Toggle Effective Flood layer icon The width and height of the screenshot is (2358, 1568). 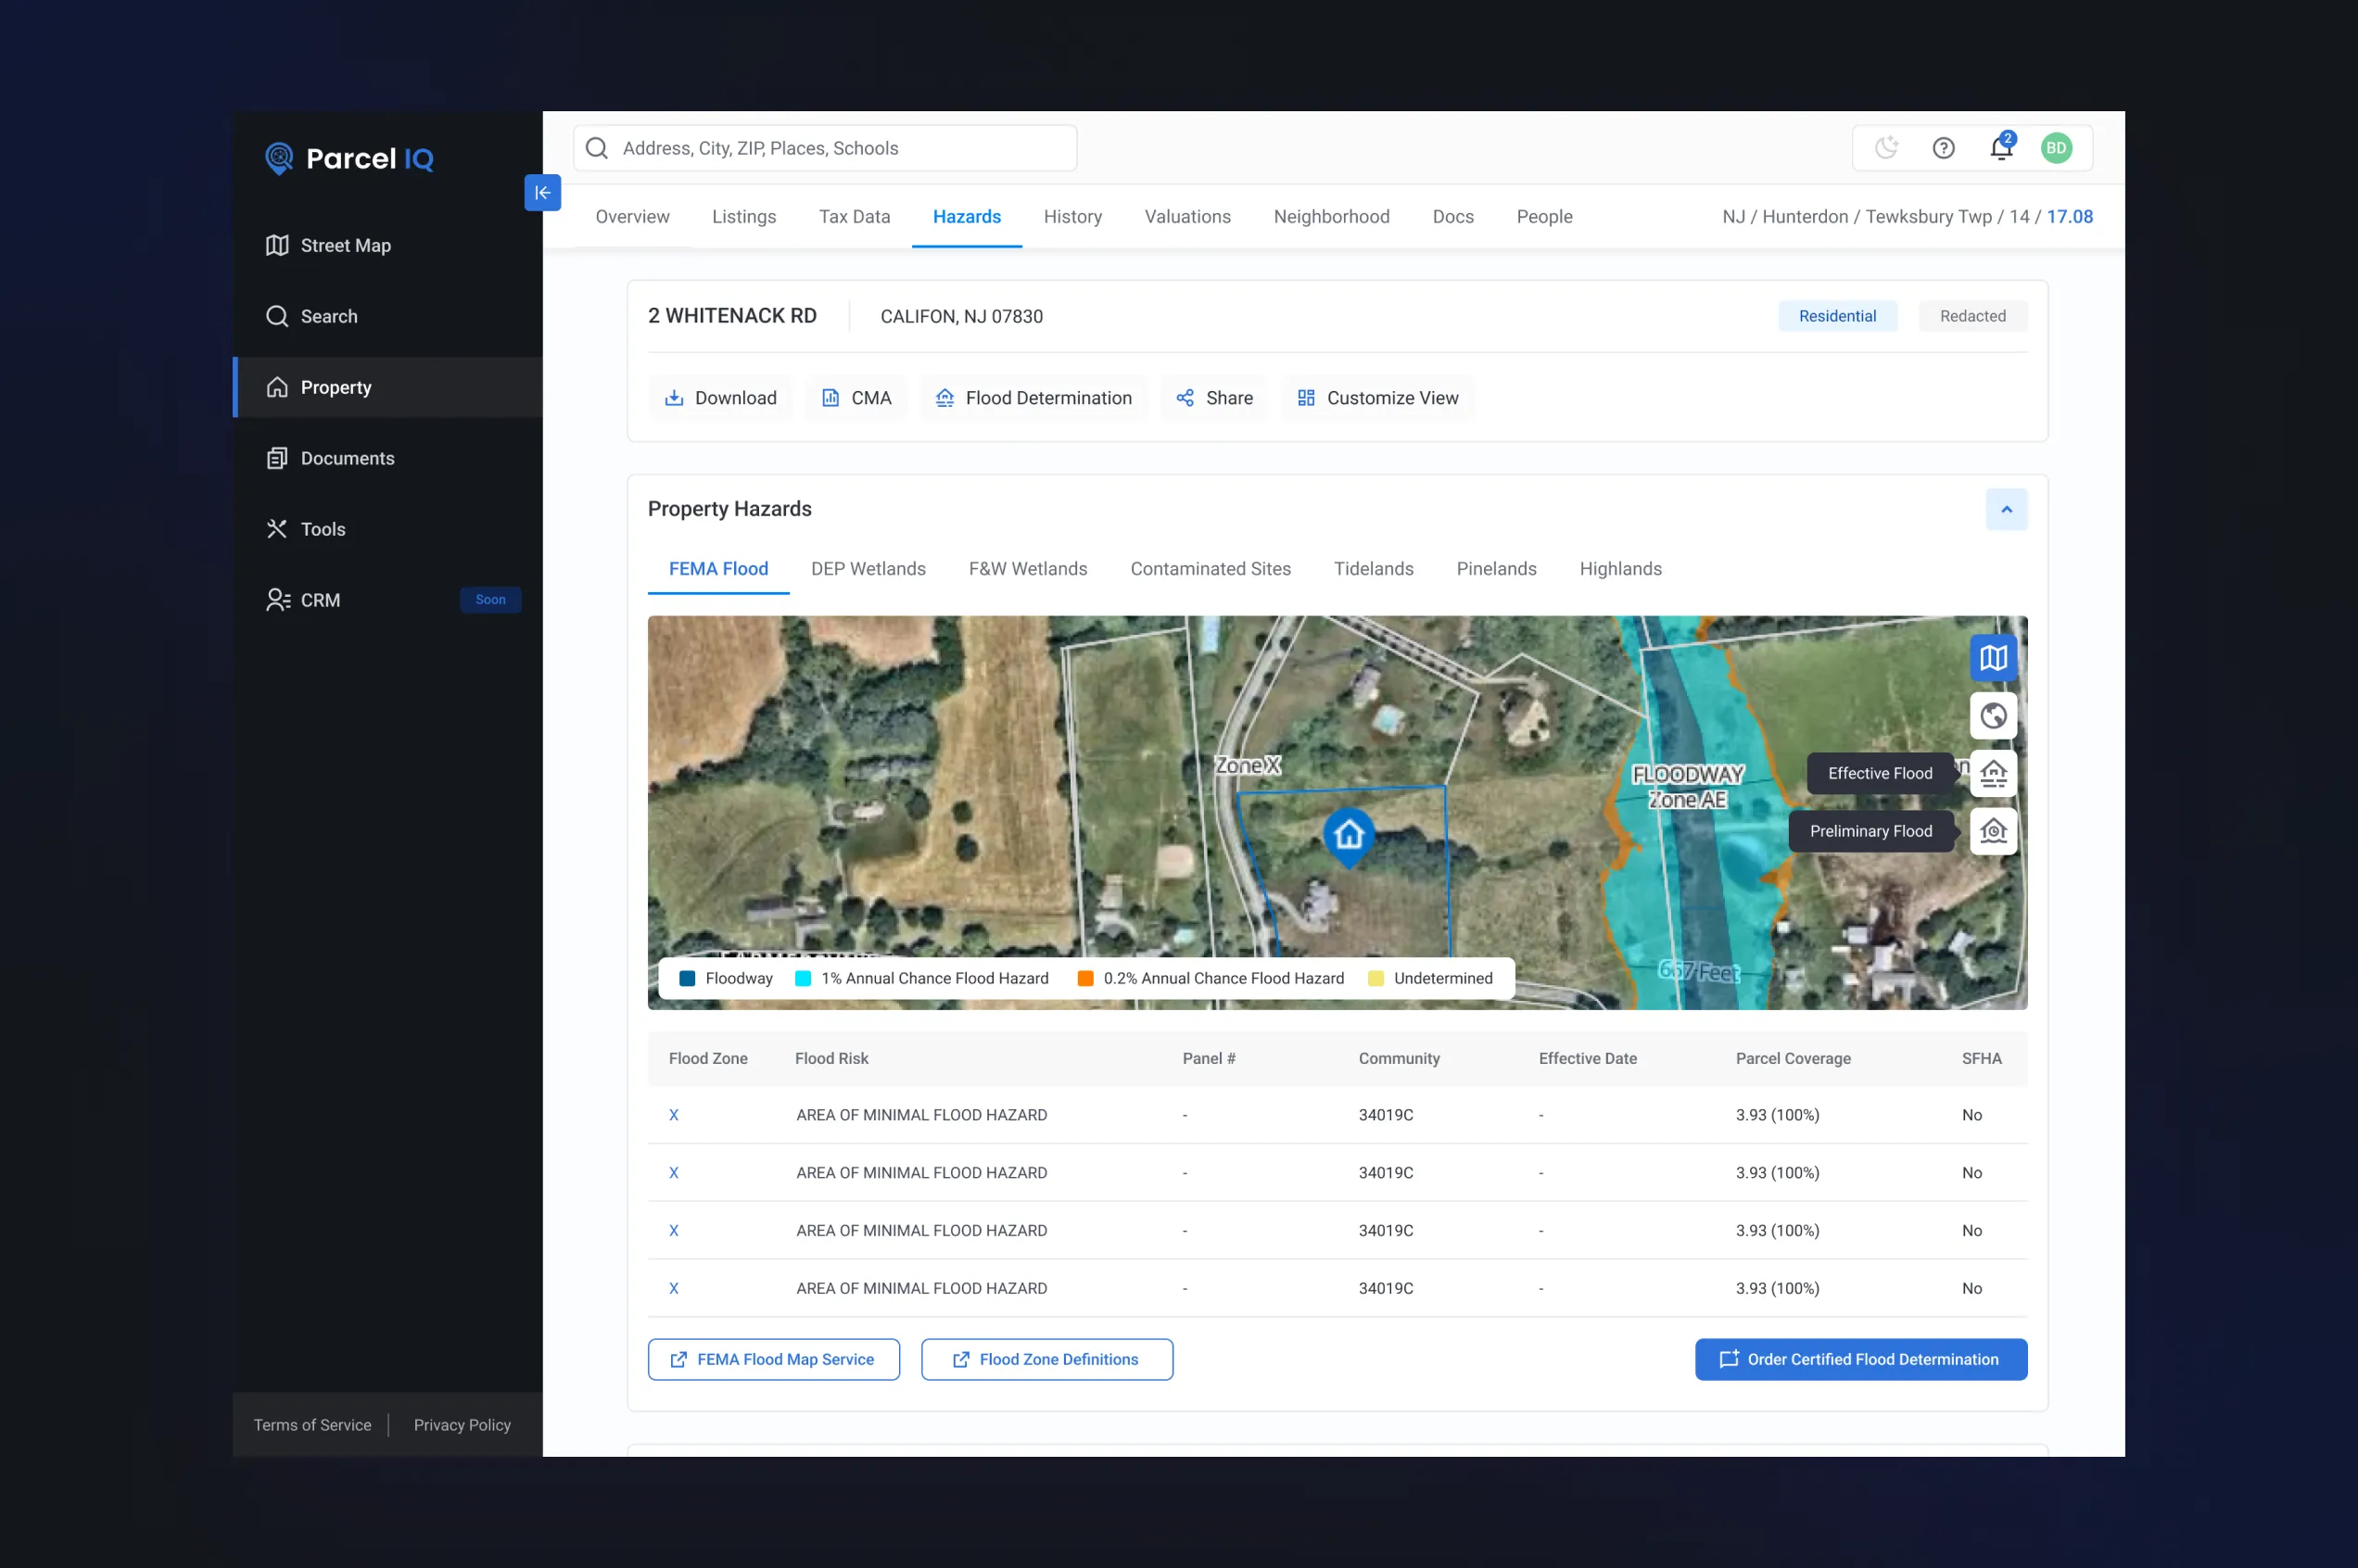click(1993, 773)
